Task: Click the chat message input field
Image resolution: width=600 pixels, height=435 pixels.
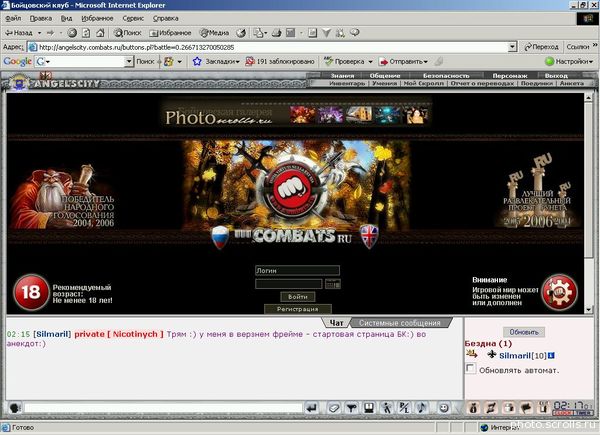Action: (x=163, y=408)
